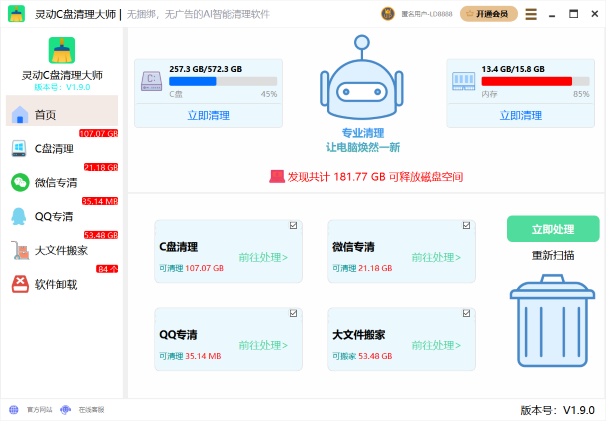Click 立即清理 under the C盘 usage
This screenshot has height=421, width=606.
pos(209,115)
